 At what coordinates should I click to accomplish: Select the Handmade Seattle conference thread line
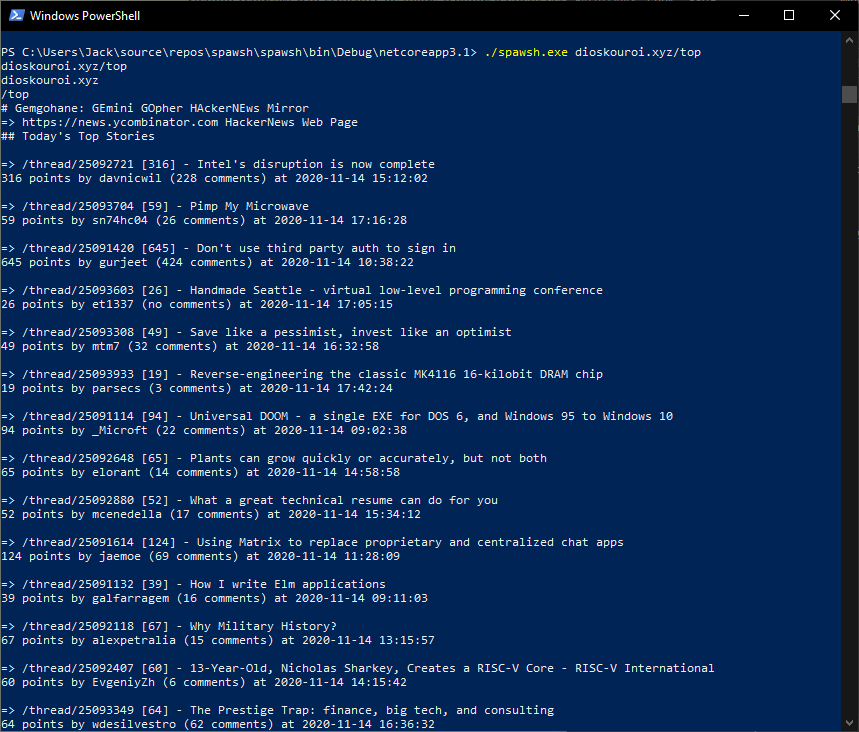(x=302, y=290)
